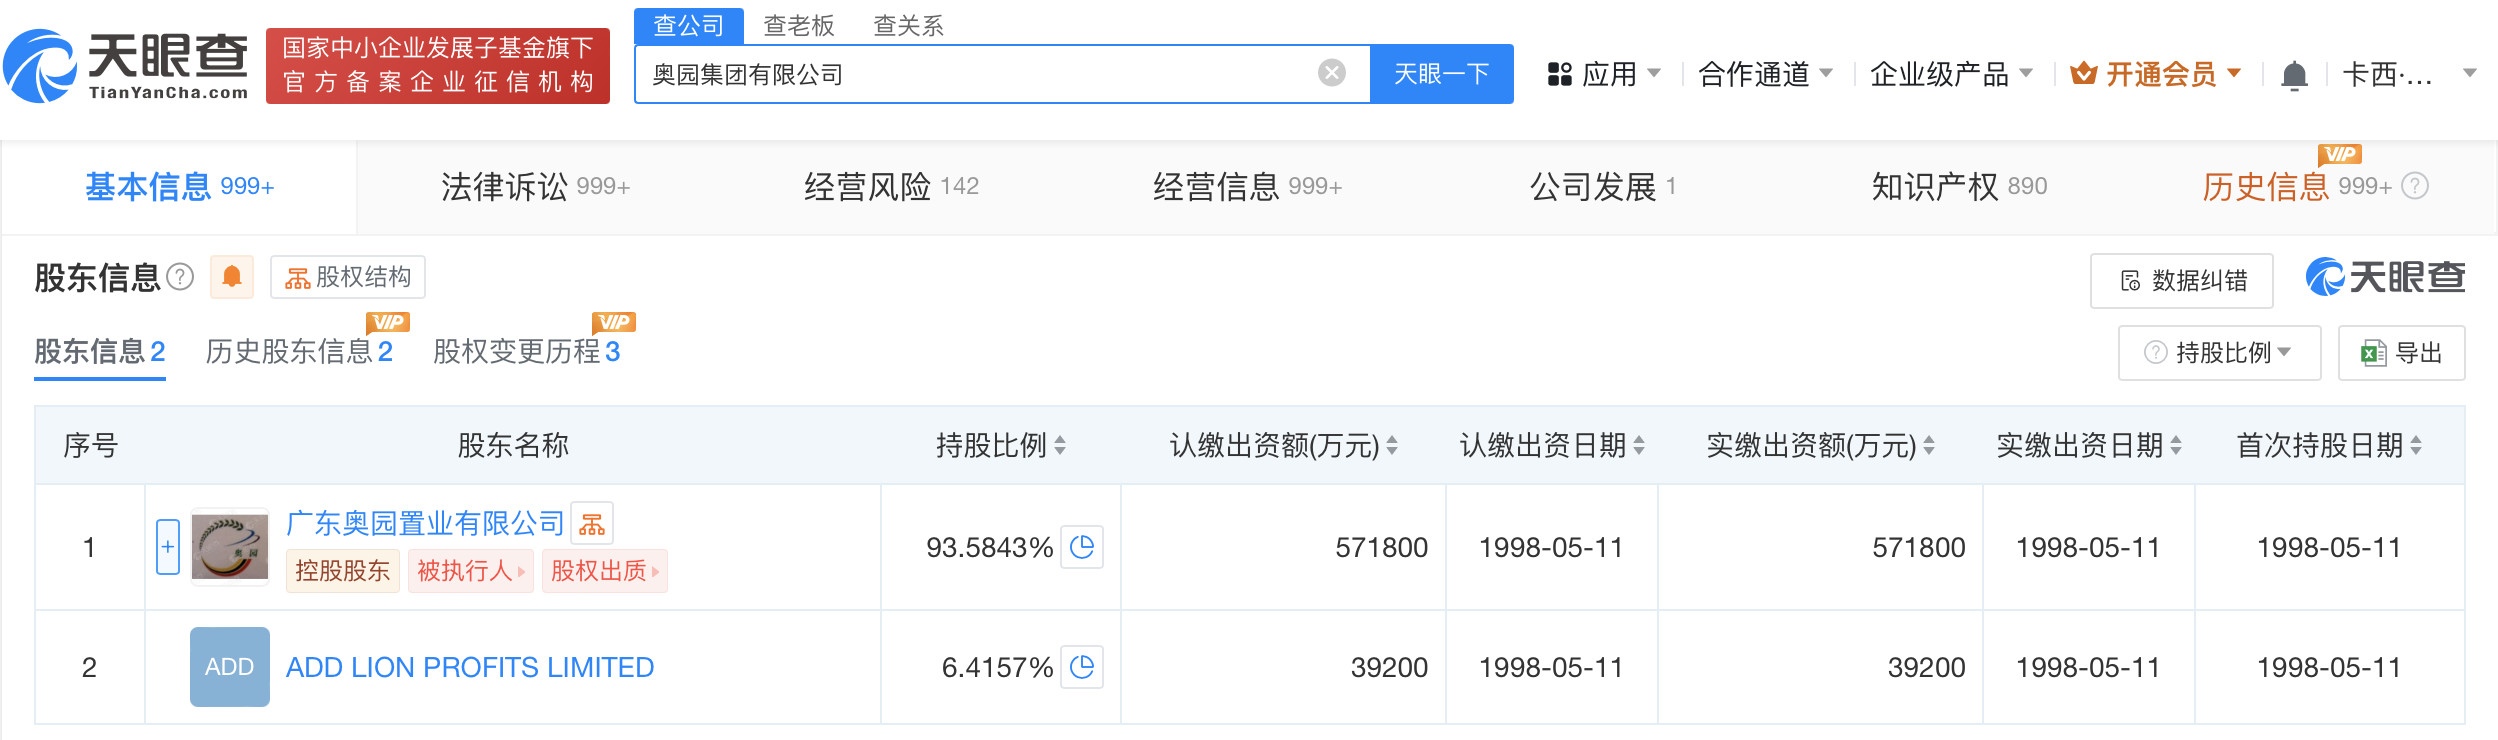Sort by 认缴出资日期 column
This screenshot has height=740, width=2498.
1639,445
